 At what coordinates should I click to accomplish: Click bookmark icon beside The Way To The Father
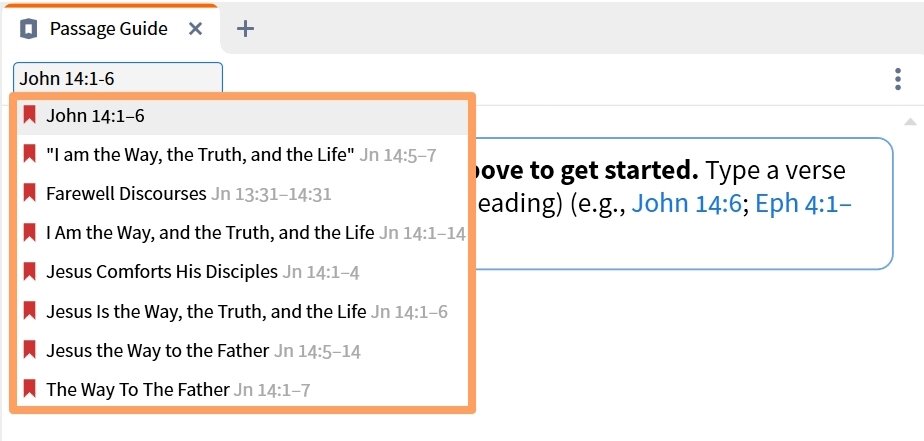(29, 388)
